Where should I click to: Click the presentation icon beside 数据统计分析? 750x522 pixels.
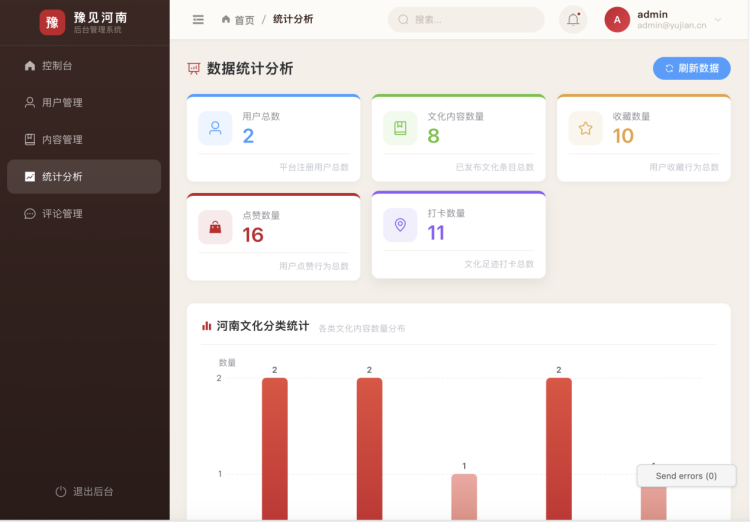[193, 69]
